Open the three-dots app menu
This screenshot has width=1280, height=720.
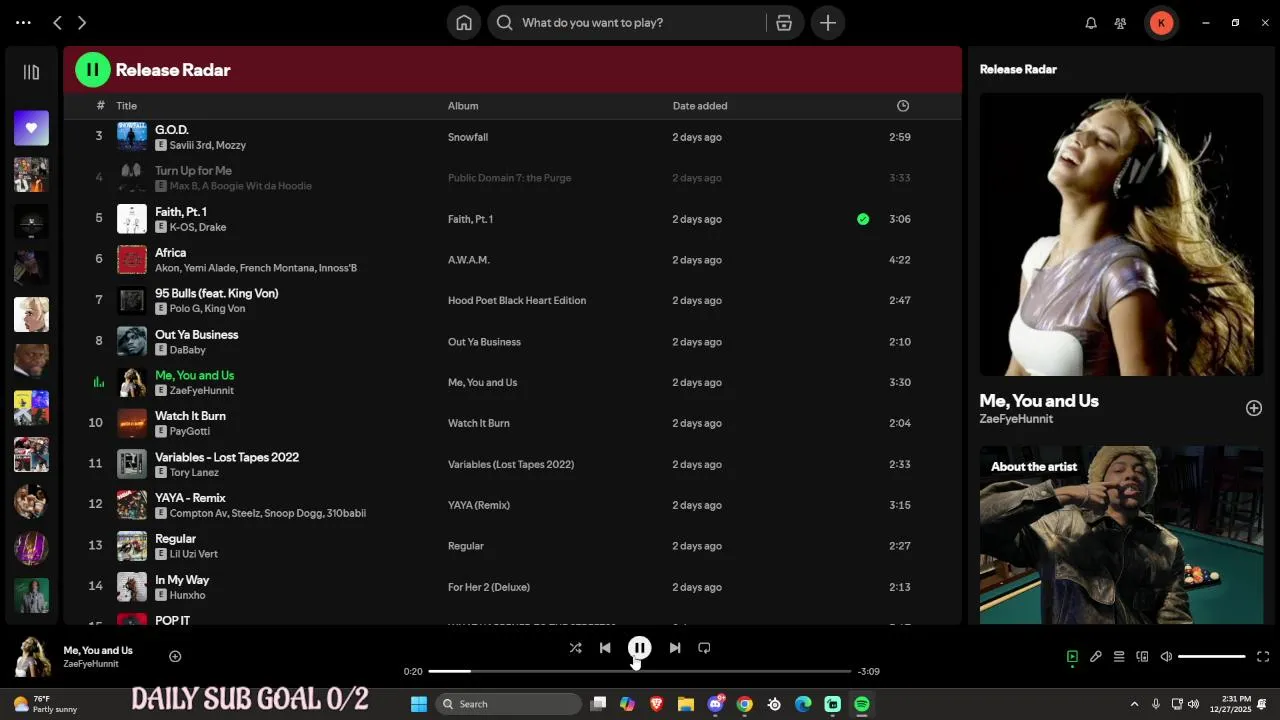click(x=23, y=23)
